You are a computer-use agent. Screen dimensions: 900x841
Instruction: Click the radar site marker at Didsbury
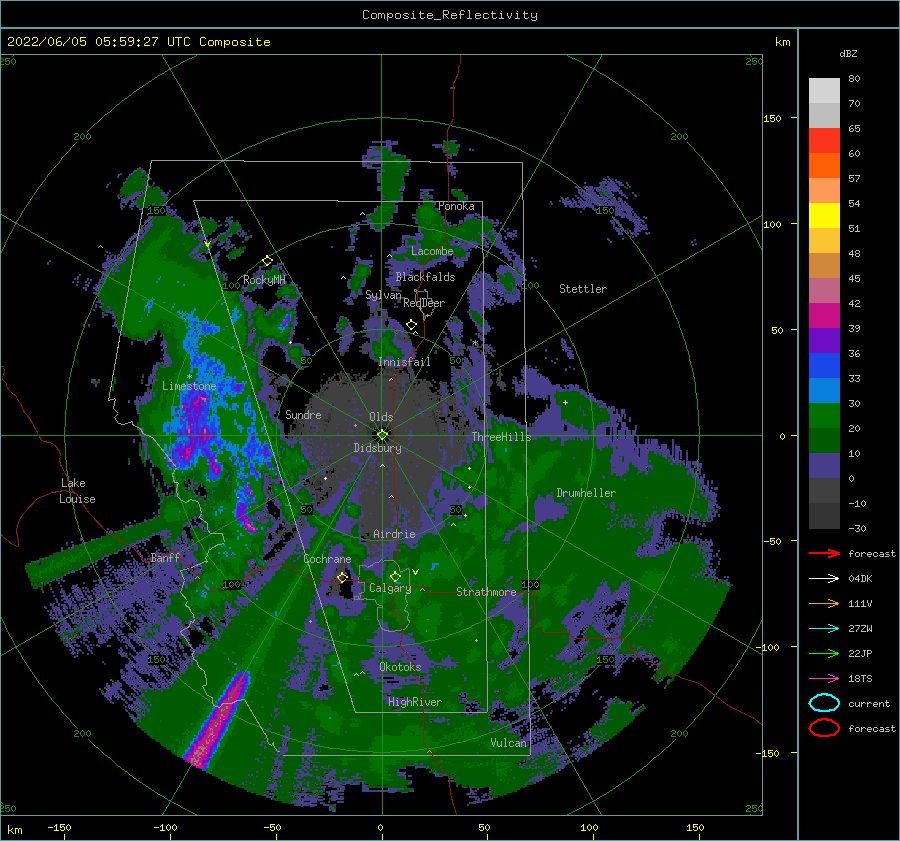[x=382, y=435]
